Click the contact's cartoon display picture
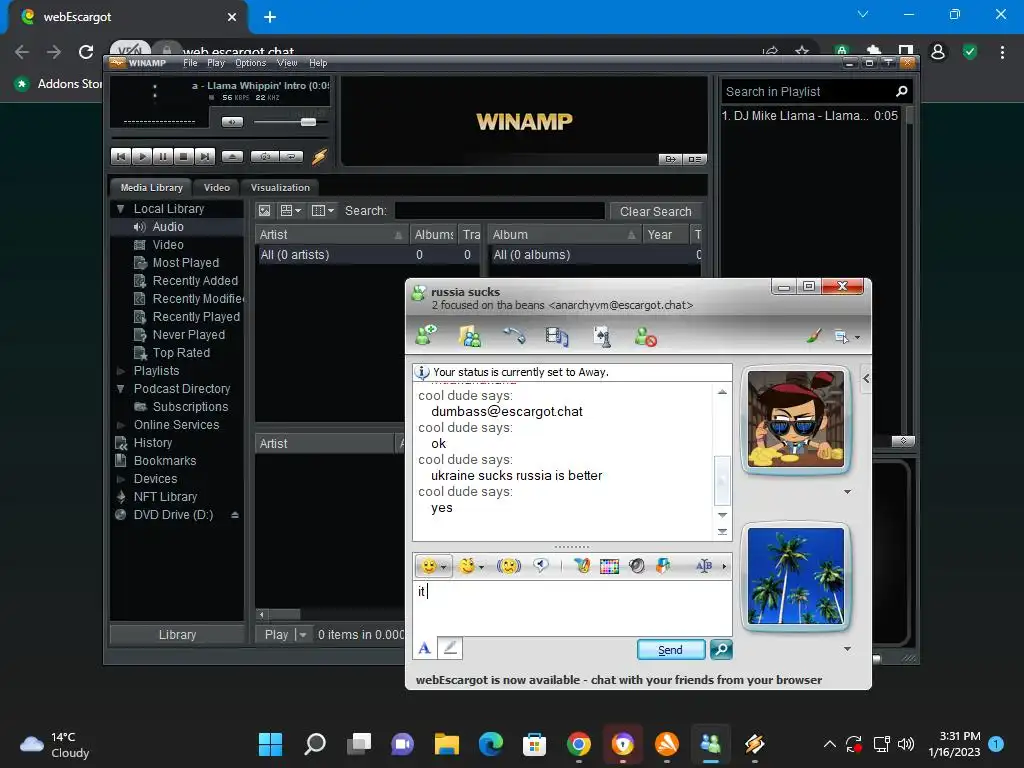Screen dimensions: 1024x768 (795, 419)
